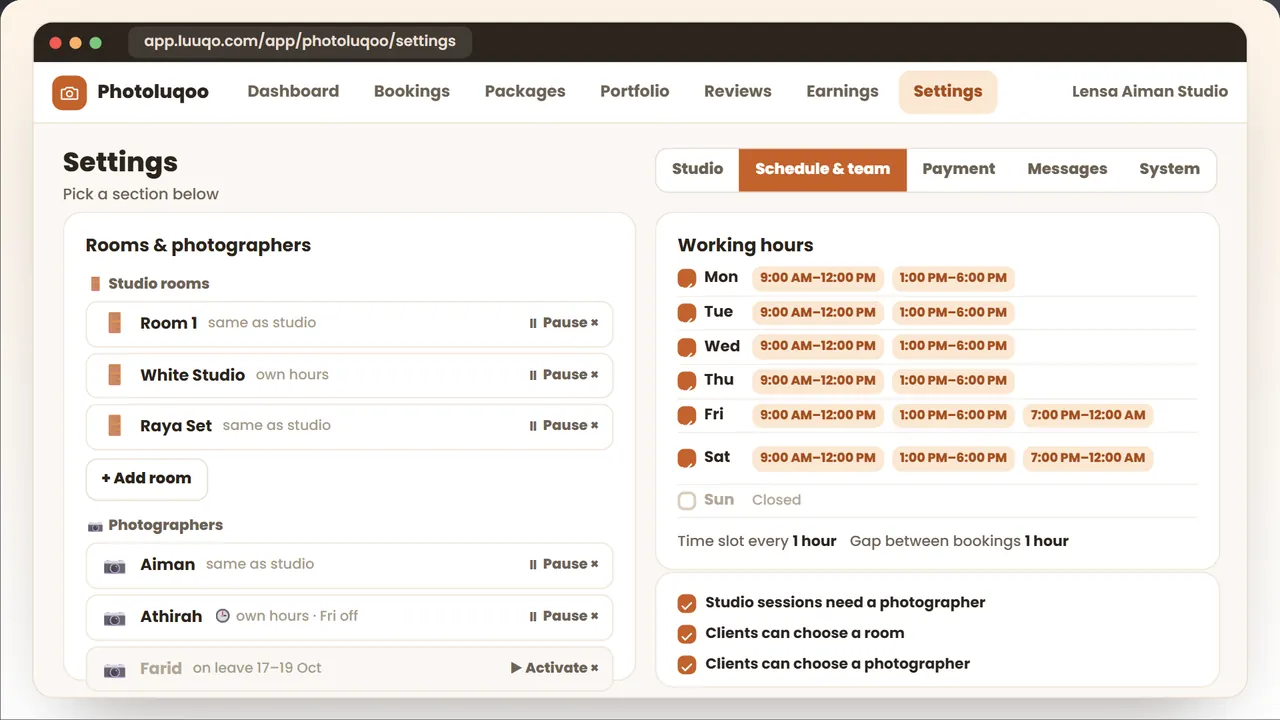The height and width of the screenshot is (720, 1280).
Task: Enable the Sun working day checkbox
Action: tap(687, 501)
